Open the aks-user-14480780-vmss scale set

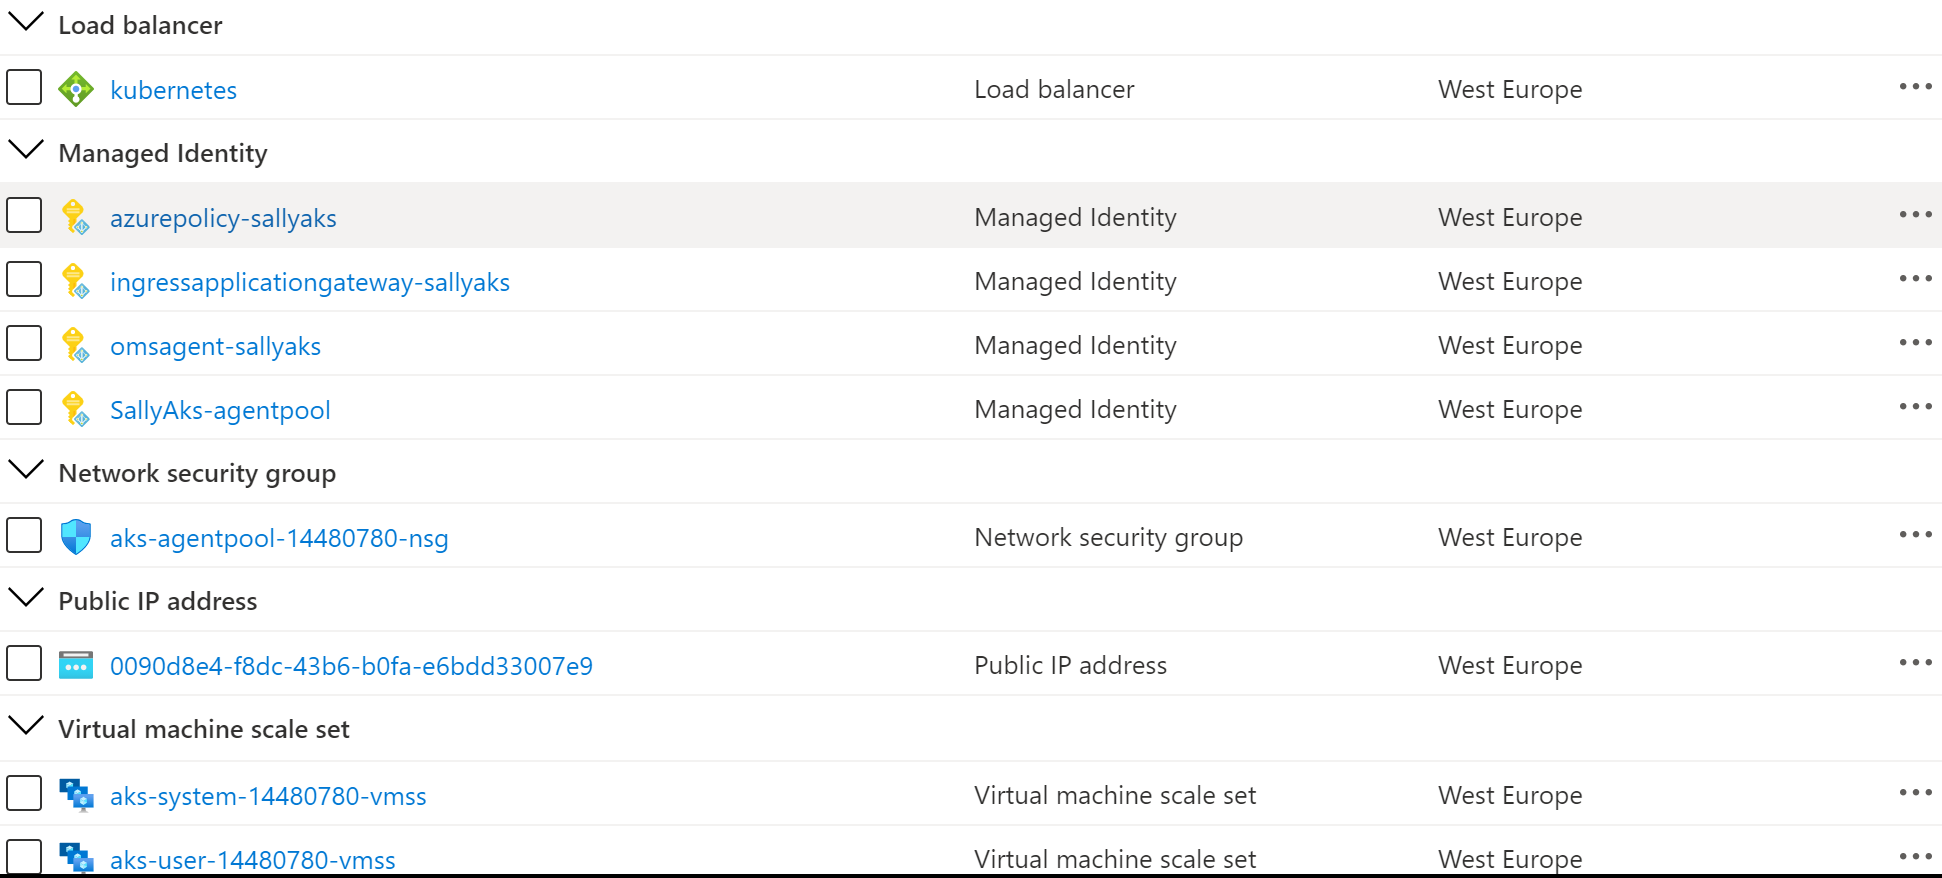[253, 860]
